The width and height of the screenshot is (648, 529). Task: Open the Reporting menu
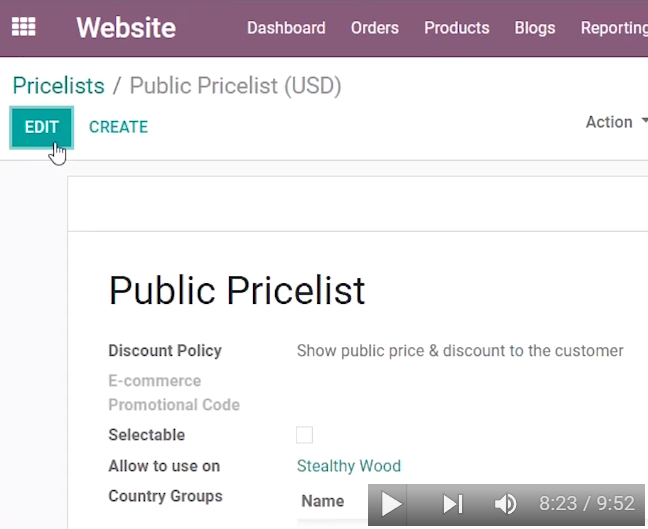tap(614, 28)
